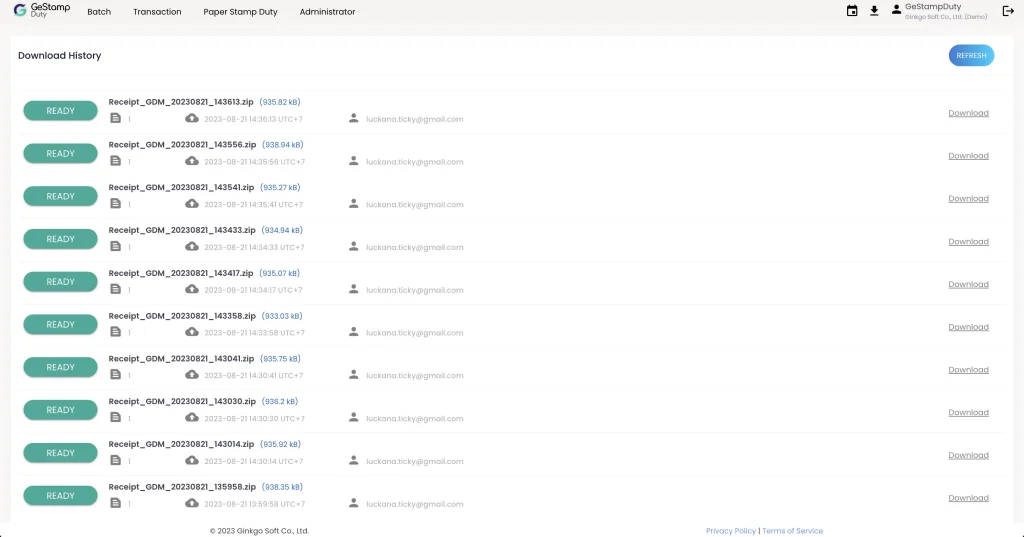The image size is (1024, 537).
Task: Click the download icon in top bar
Action: [x=874, y=11]
